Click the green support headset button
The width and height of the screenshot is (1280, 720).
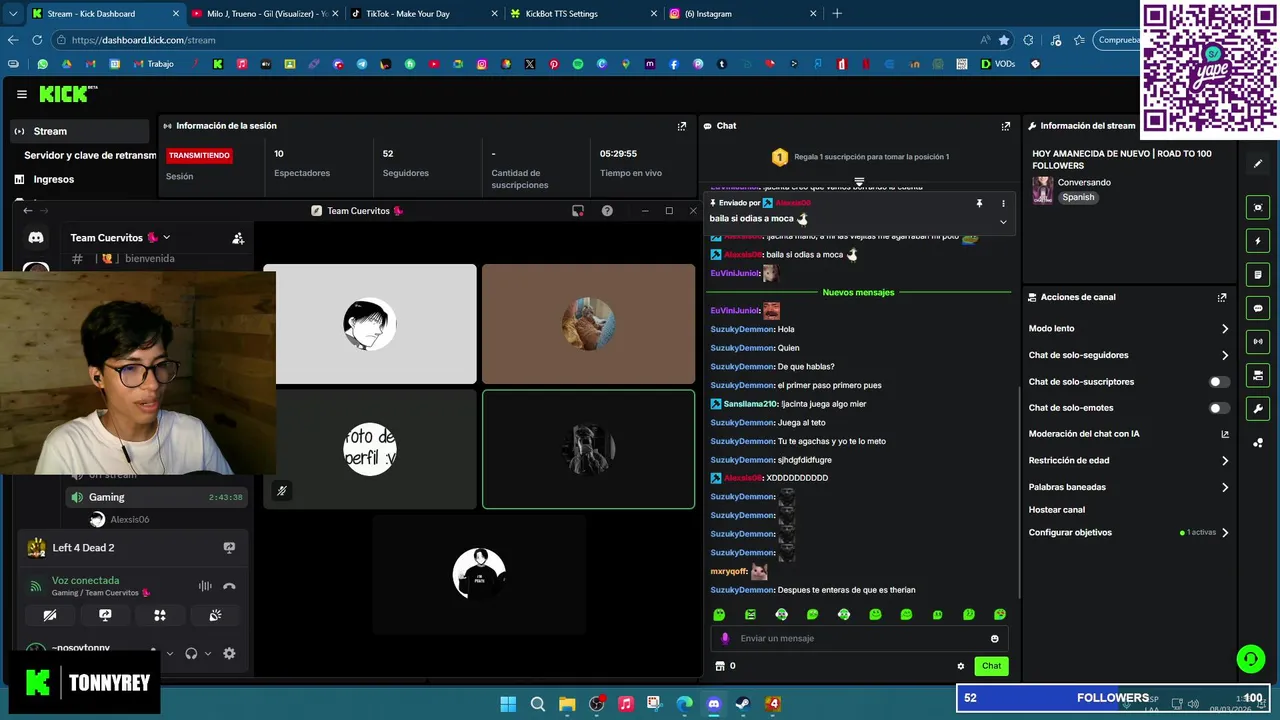coord(1250,658)
